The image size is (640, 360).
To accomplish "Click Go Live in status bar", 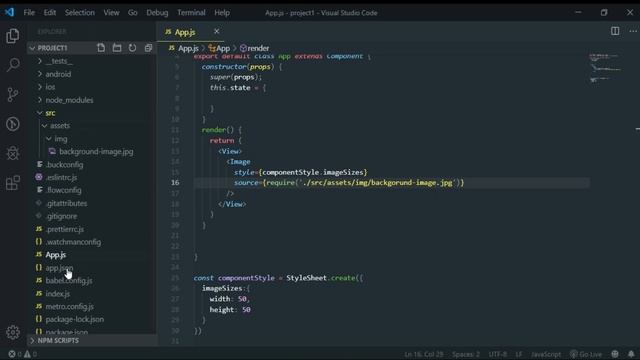I will tap(586, 354).
